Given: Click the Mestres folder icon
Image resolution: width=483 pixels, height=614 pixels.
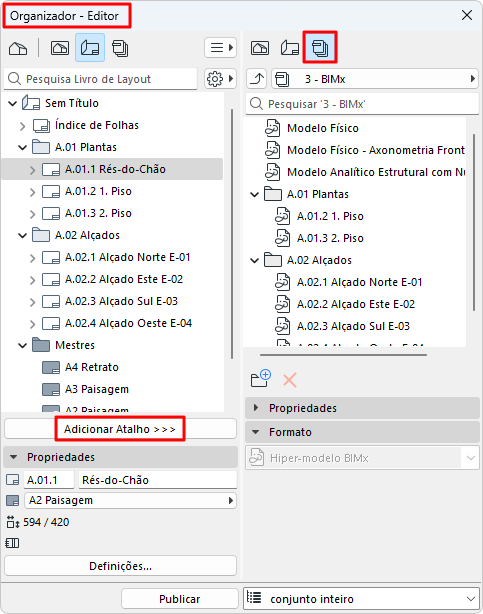Looking at the screenshot, I should click(41, 345).
